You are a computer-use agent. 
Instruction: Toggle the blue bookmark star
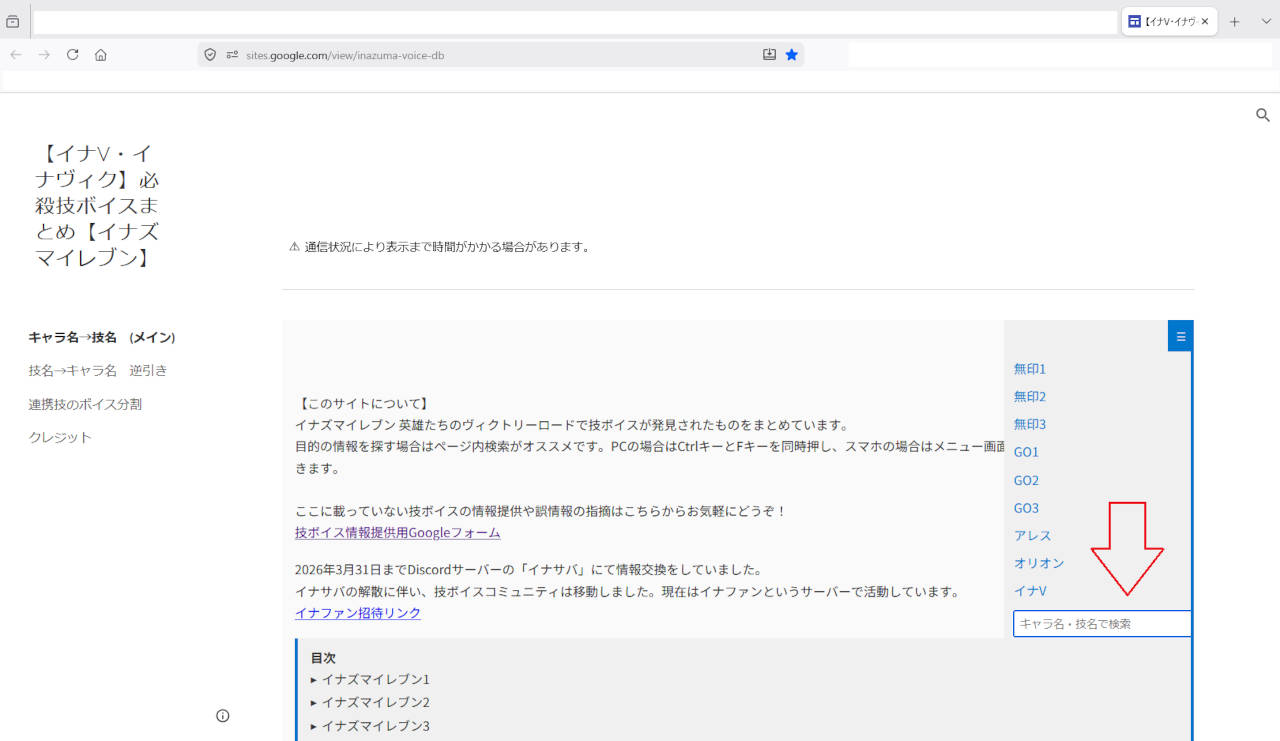pyautogui.click(x=792, y=55)
